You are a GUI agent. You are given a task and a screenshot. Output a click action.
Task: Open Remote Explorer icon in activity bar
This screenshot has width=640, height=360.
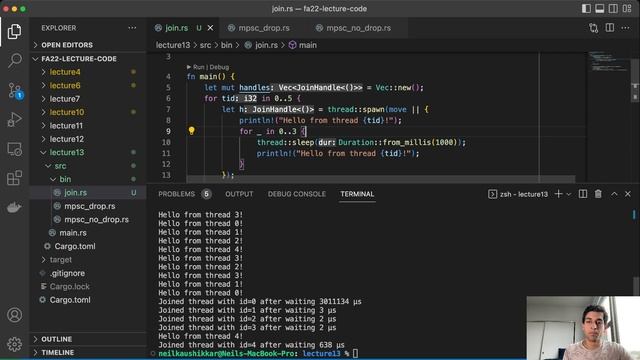click(14, 149)
